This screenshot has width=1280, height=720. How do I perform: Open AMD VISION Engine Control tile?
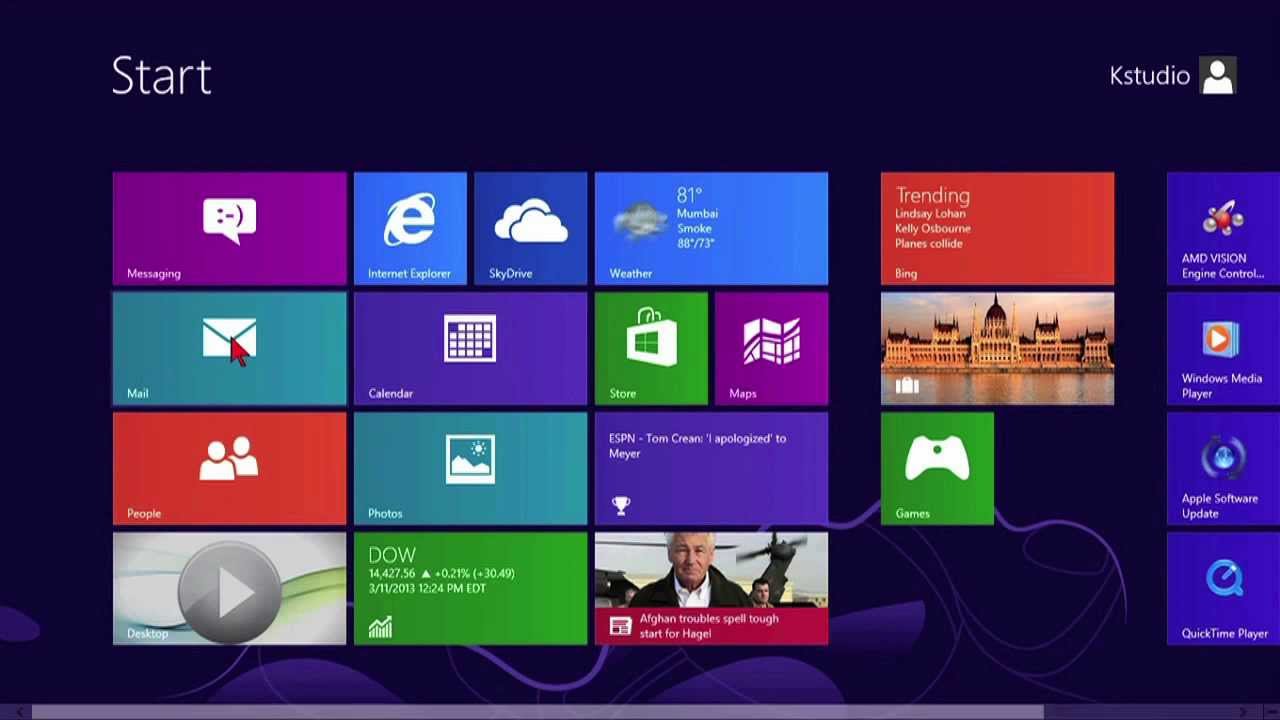1223,228
